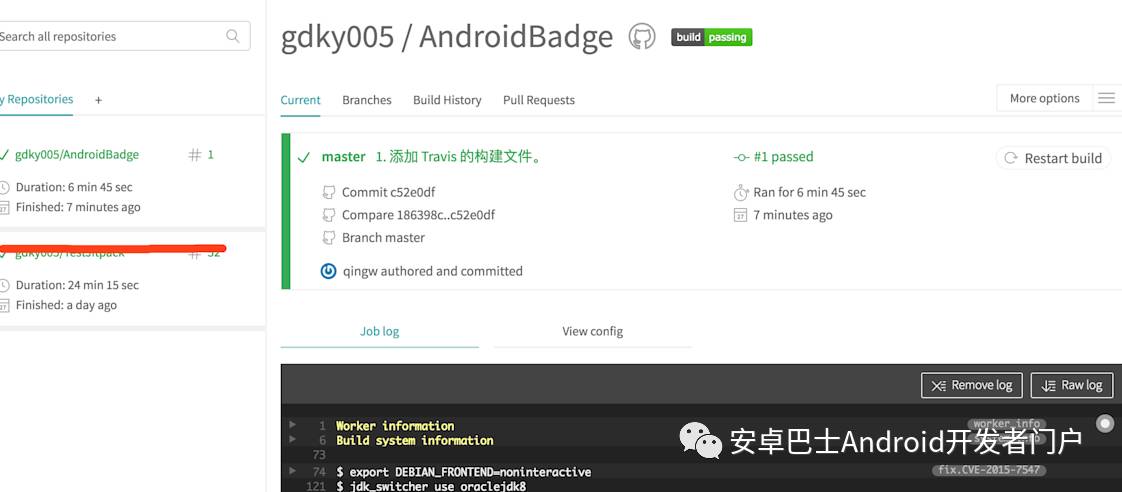
Task: Expand Worker information log fold
Action: click(x=292, y=425)
